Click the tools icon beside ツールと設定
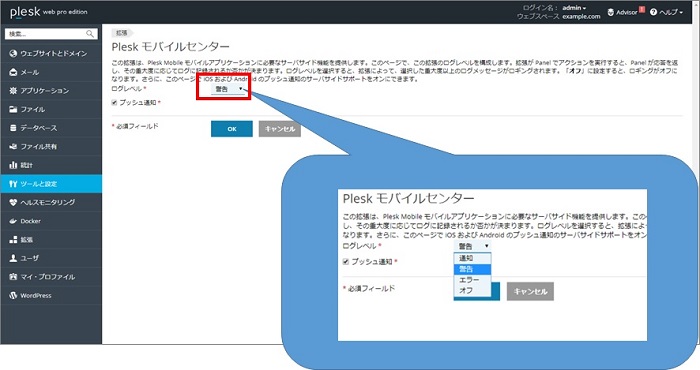700x370 pixels. [13, 184]
